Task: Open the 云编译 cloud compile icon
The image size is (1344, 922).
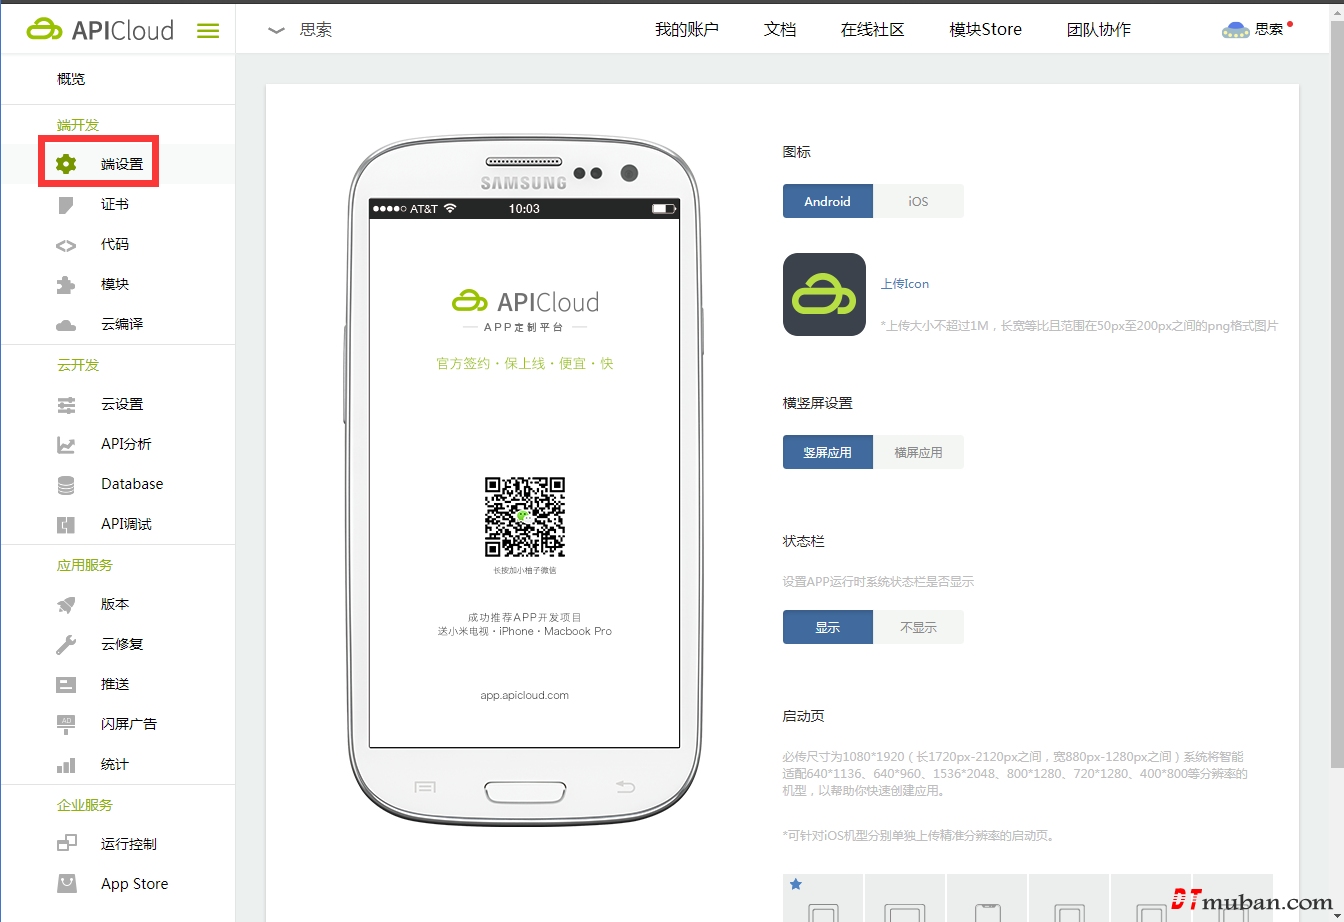Action: coord(66,325)
